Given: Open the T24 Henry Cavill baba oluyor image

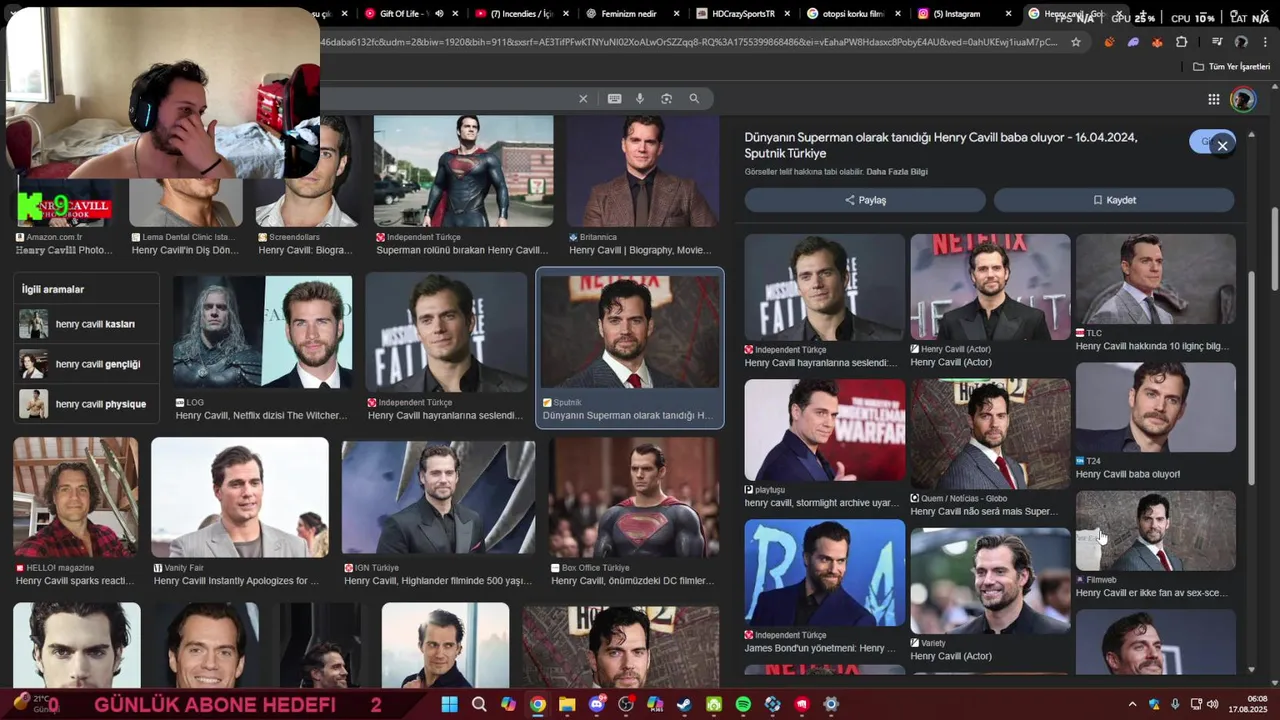Looking at the screenshot, I should tap(1155, 421).
